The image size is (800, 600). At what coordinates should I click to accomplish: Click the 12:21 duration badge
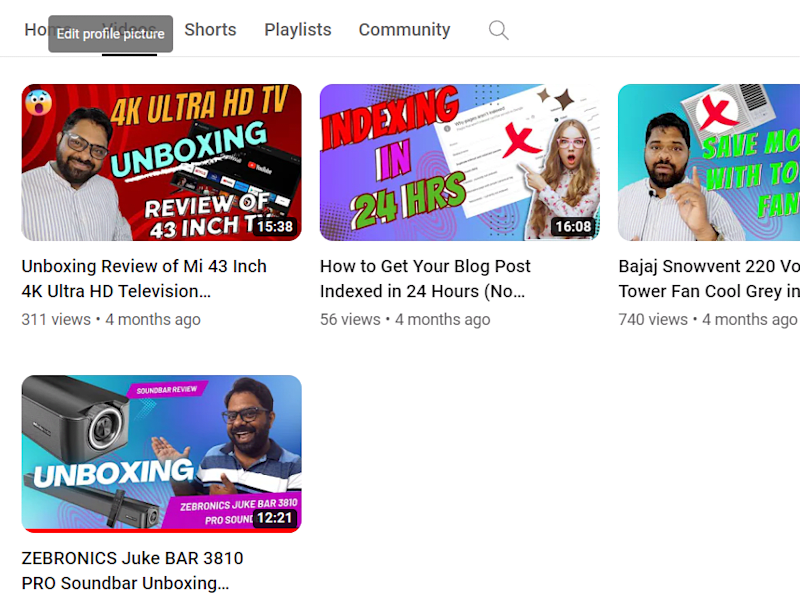274,518
